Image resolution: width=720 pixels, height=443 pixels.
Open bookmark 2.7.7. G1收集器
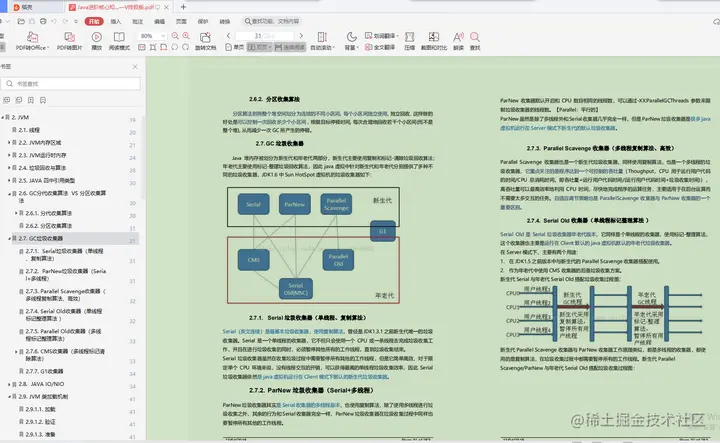45,371
